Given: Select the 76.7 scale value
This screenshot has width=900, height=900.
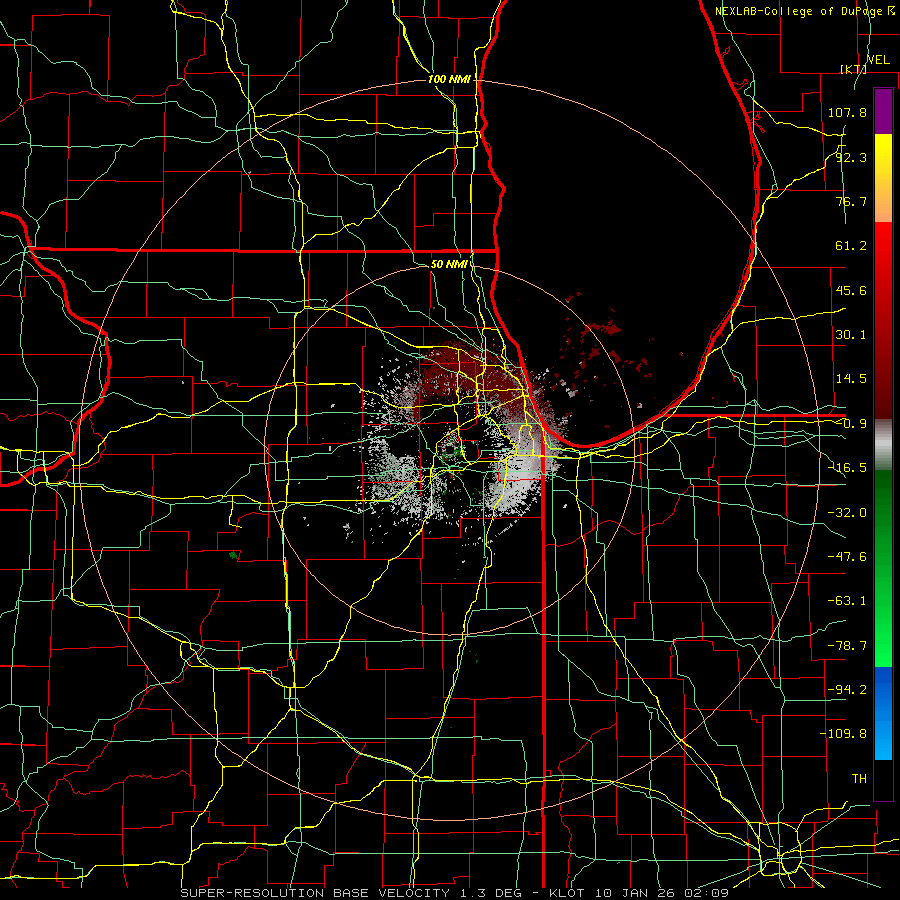Looking at the screenshot, I should (x=851, y=201).
